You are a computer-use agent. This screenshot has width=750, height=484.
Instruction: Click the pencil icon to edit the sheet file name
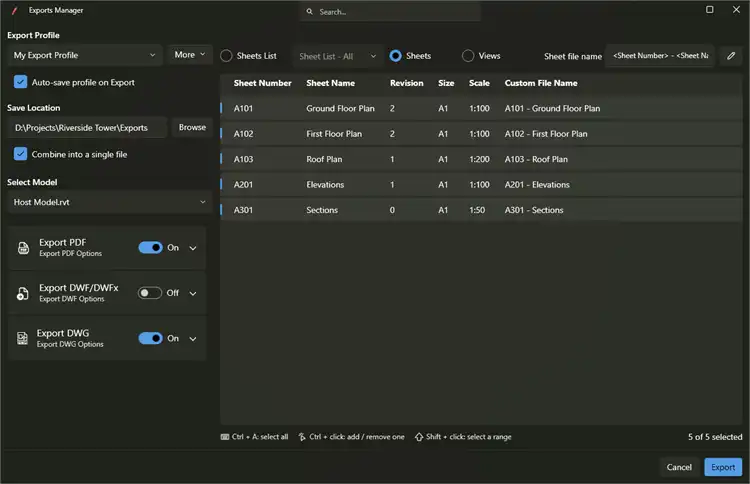[x=731, y=56]
